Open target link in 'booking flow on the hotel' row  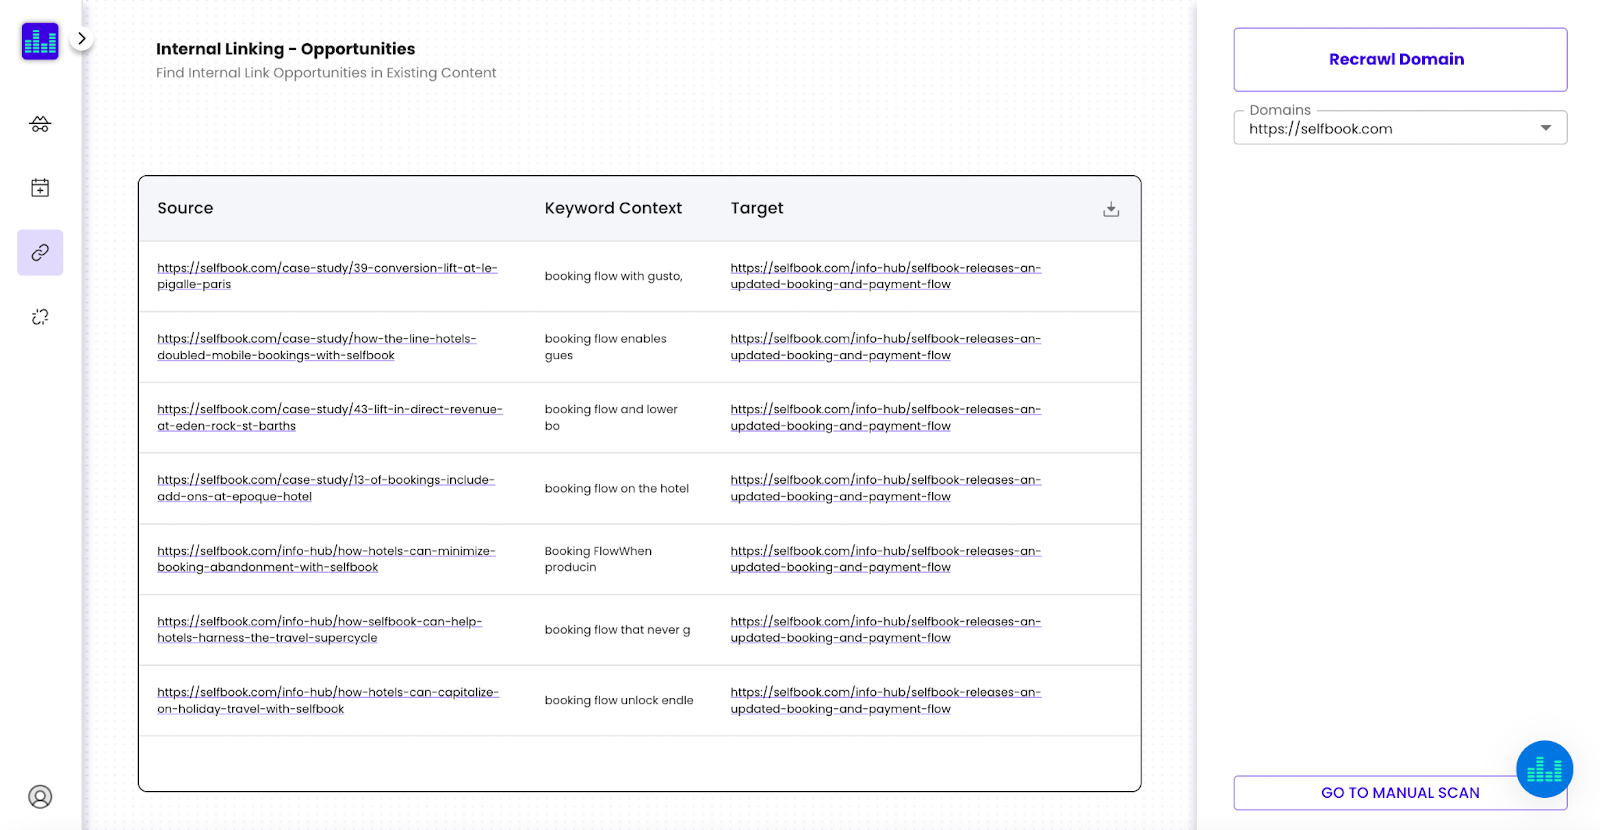pyautogui.click(x=886, y=488)
